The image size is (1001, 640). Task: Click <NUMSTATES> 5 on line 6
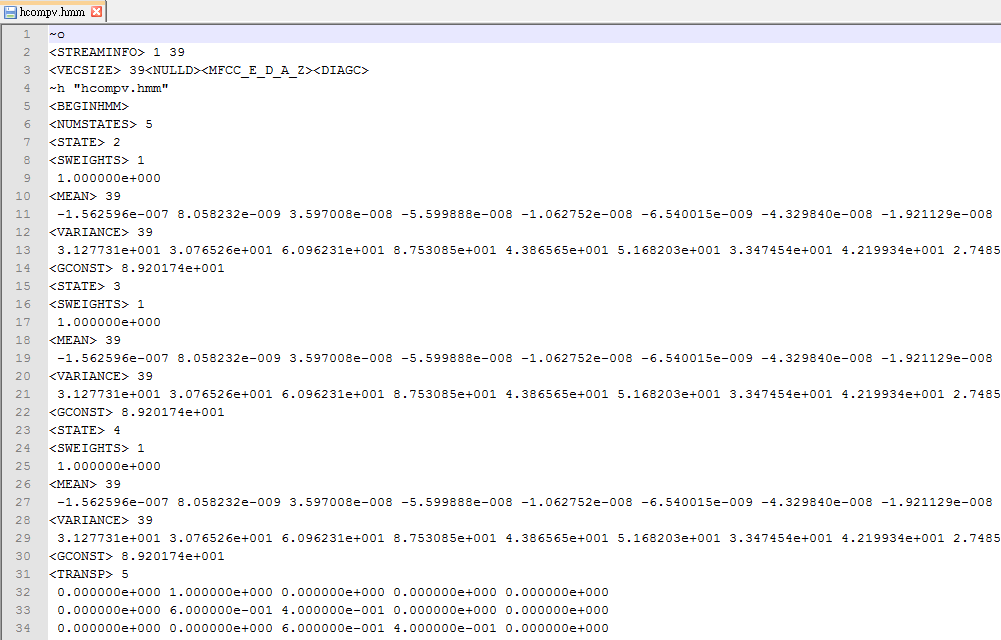point(101,124)
